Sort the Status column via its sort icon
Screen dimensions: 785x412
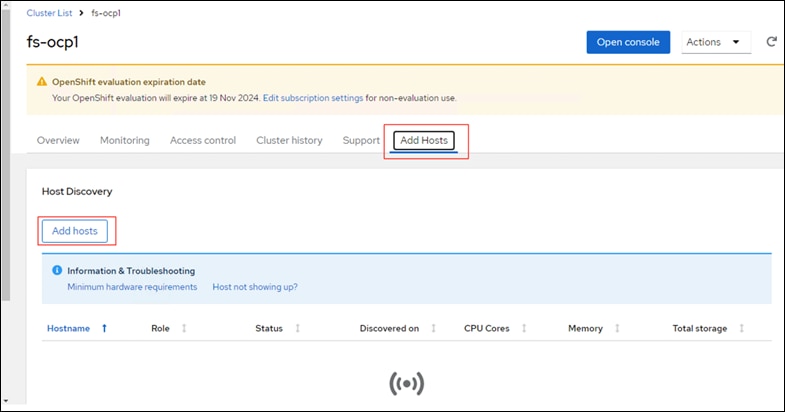pyautogui.click(x=297, y=328)
